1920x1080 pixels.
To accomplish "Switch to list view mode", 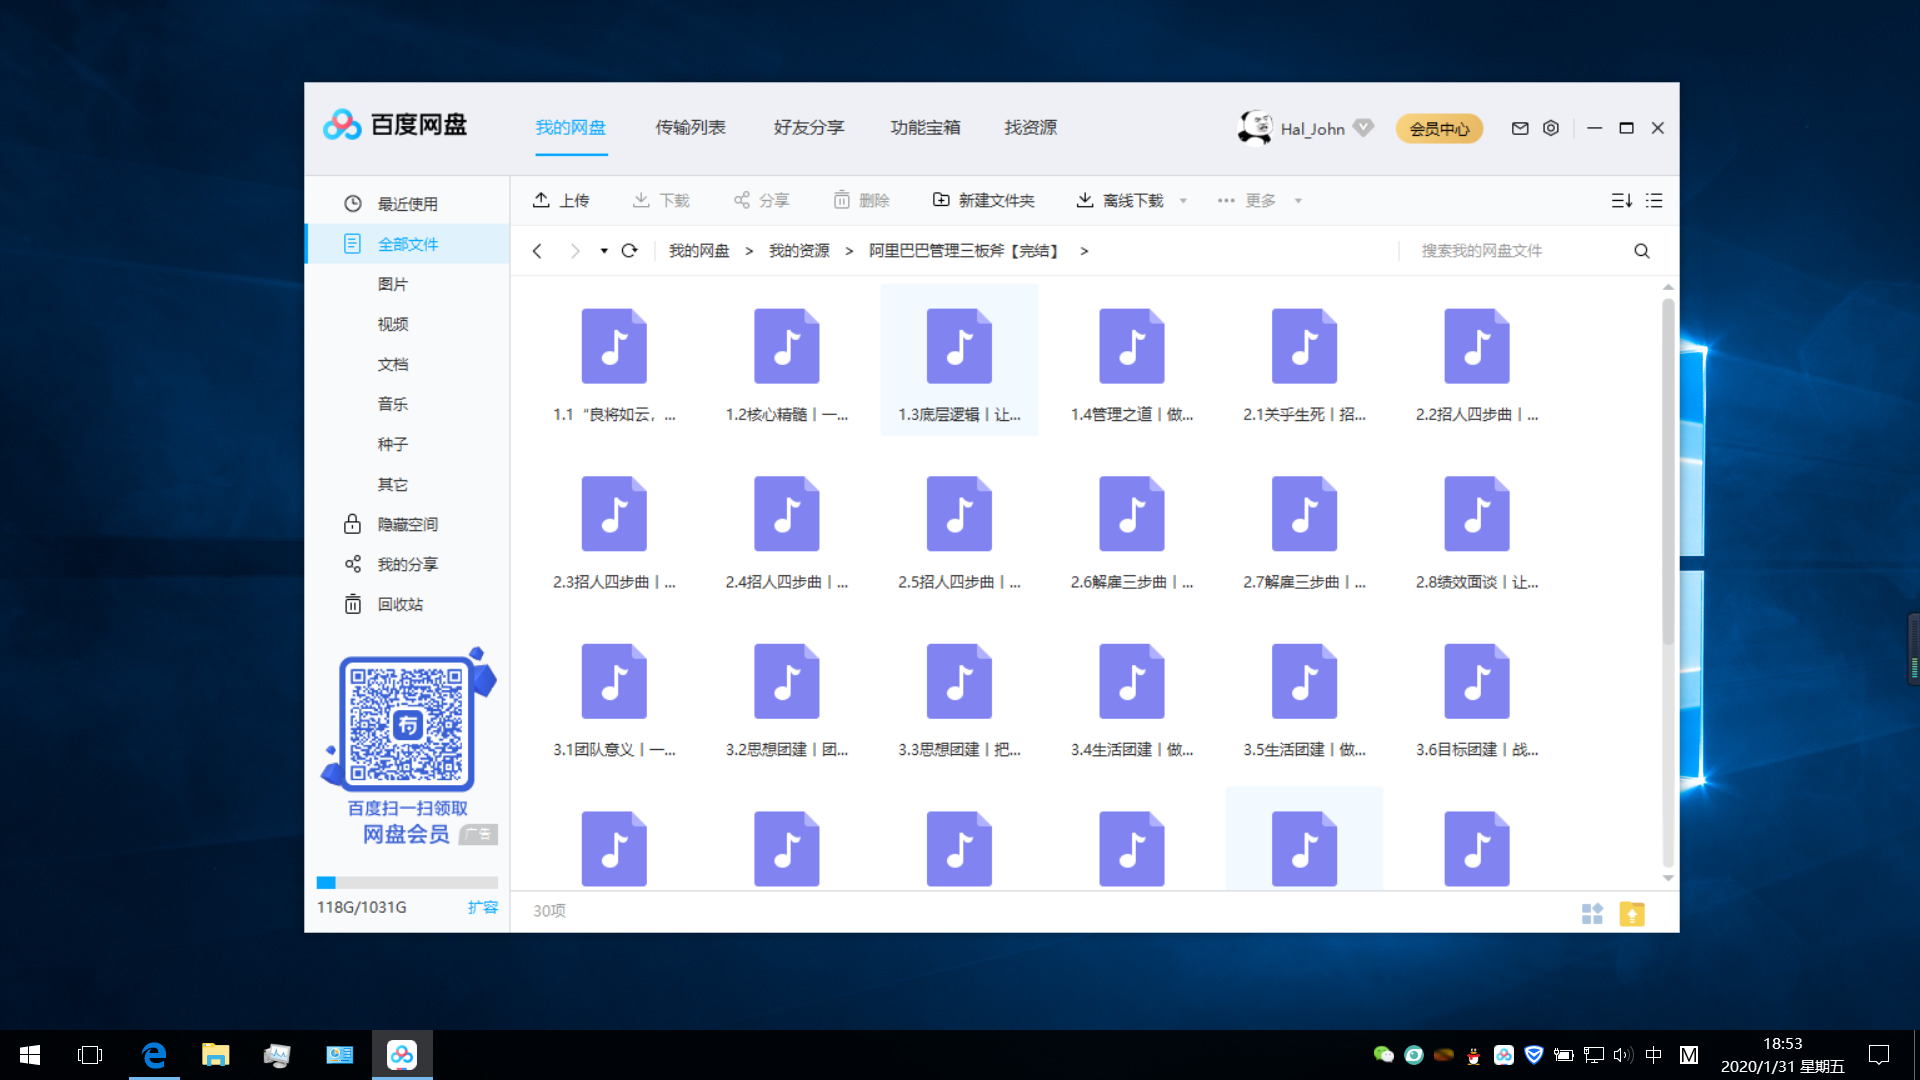I will point(1654,200).
